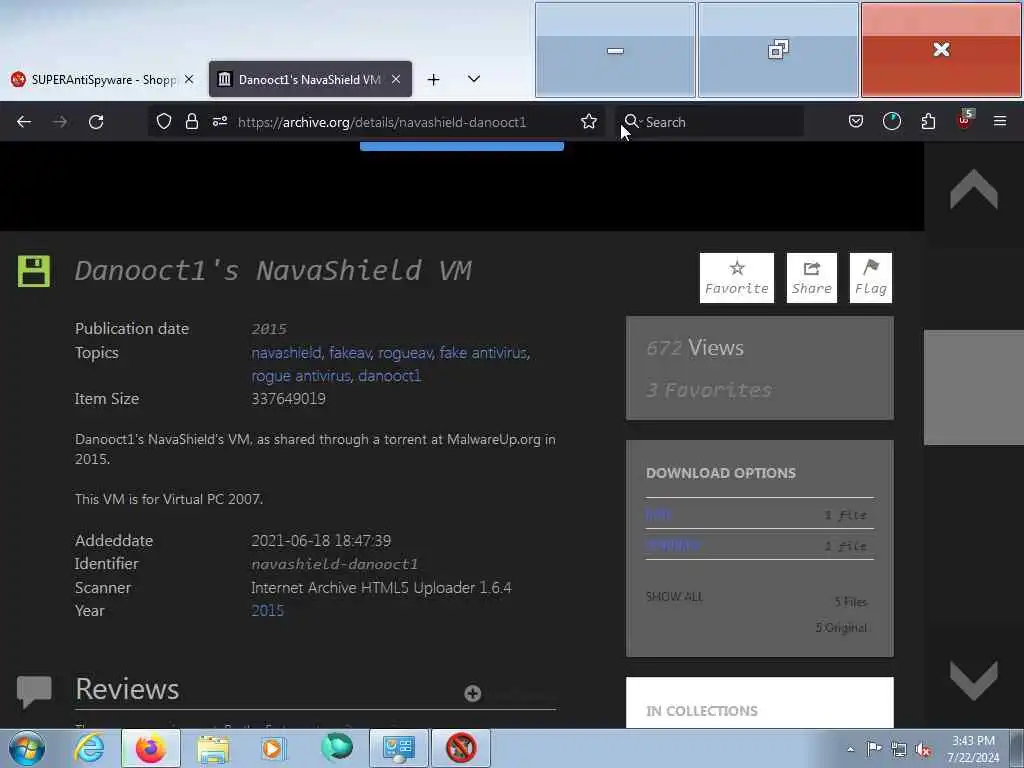Open the Firefox hamburger menu
The width and height of the screenshot is (1024, 768).
click(x=1000, y=121)
